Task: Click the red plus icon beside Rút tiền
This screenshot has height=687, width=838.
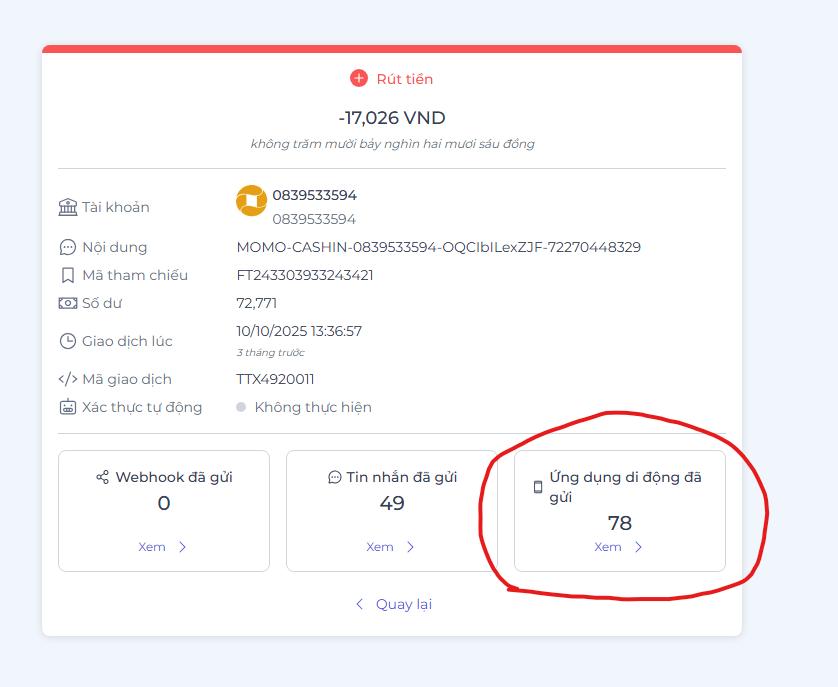Action: click(x=359, y=78)
